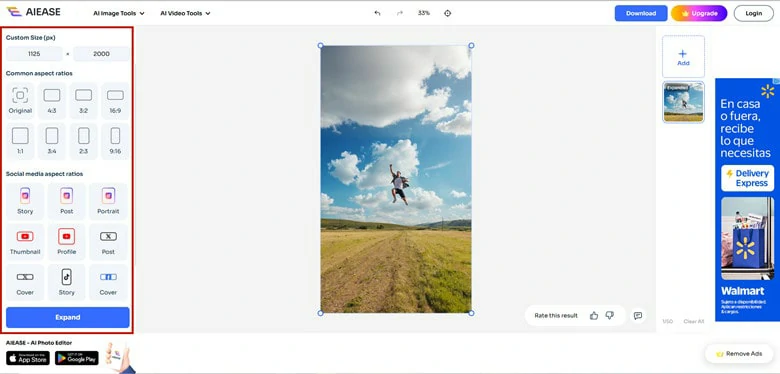Click the 'Common aspect ratios' heading
780x374 pixels.
[x=39, y=74]
